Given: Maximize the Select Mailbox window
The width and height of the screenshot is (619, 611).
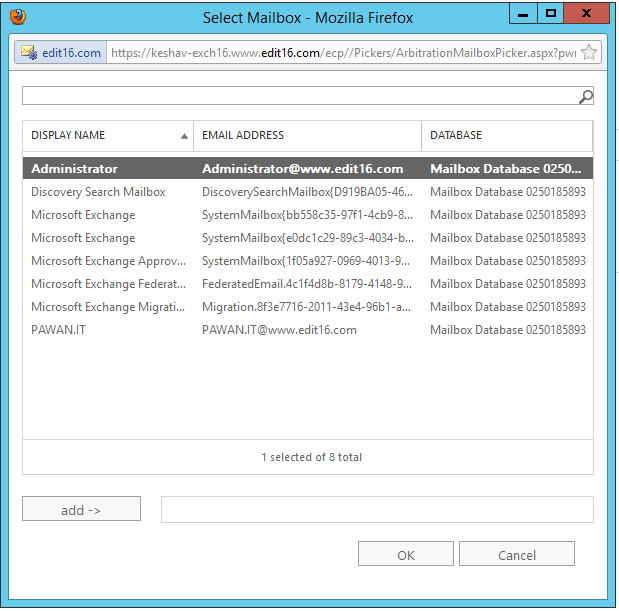Looking at the screenshot, I should (x=550, y=14).
